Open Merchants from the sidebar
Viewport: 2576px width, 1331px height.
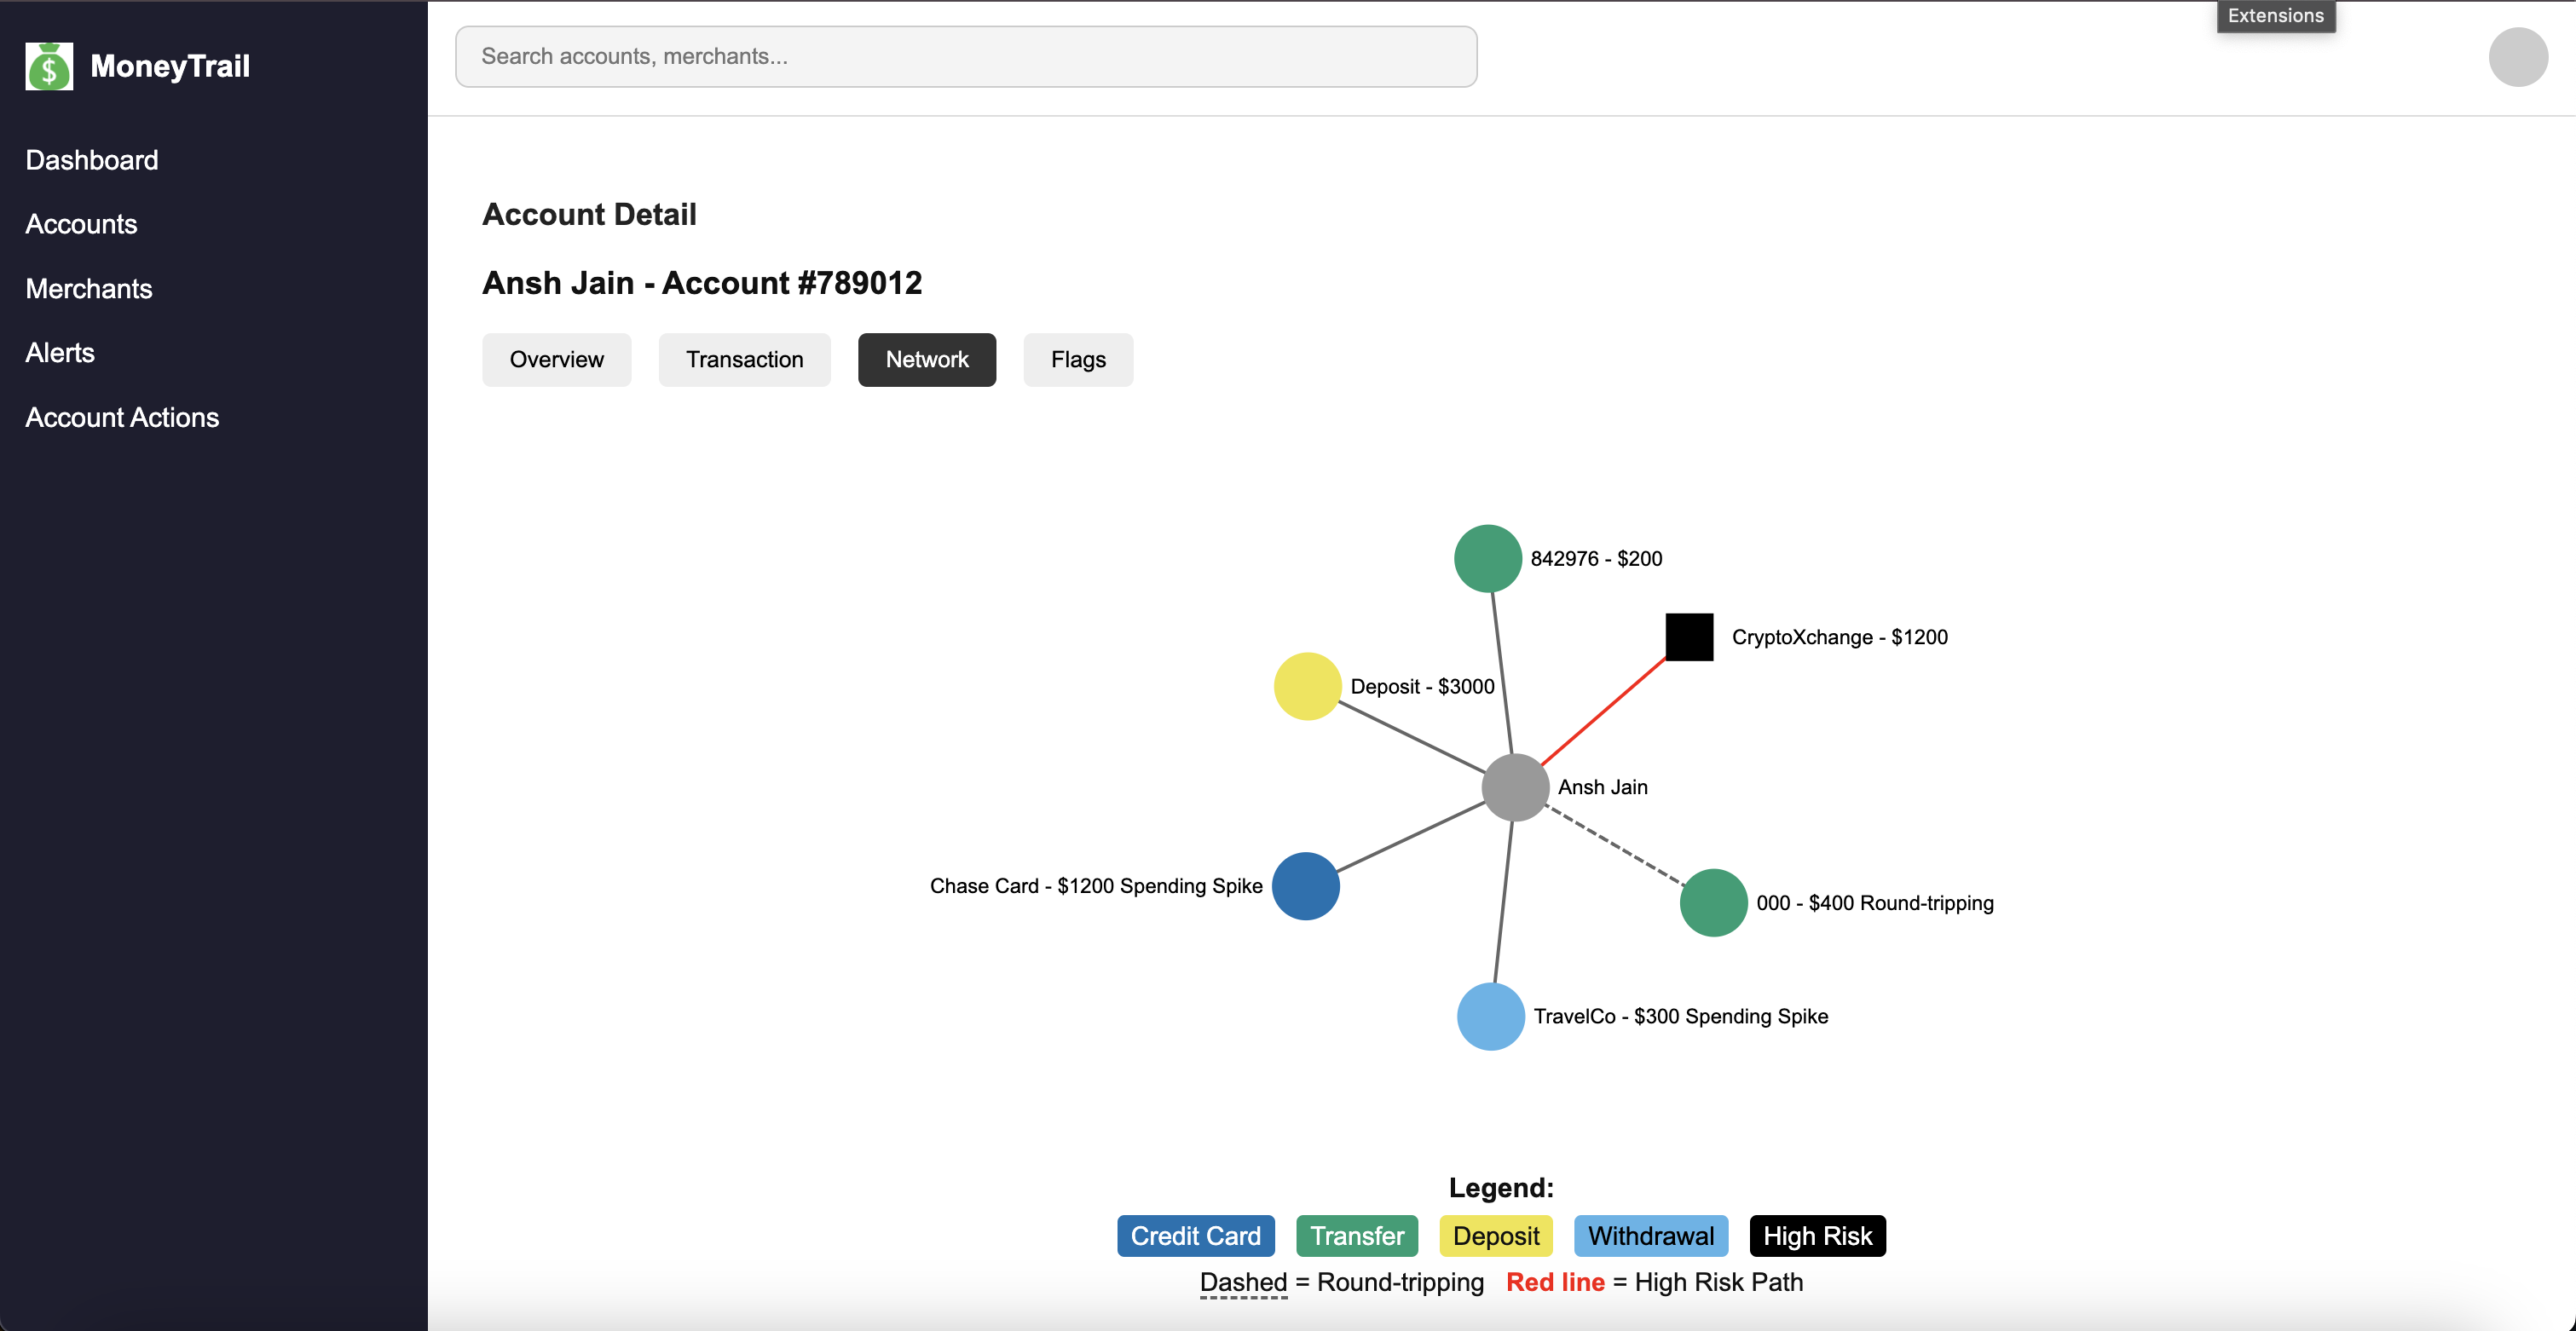(89, 289)
